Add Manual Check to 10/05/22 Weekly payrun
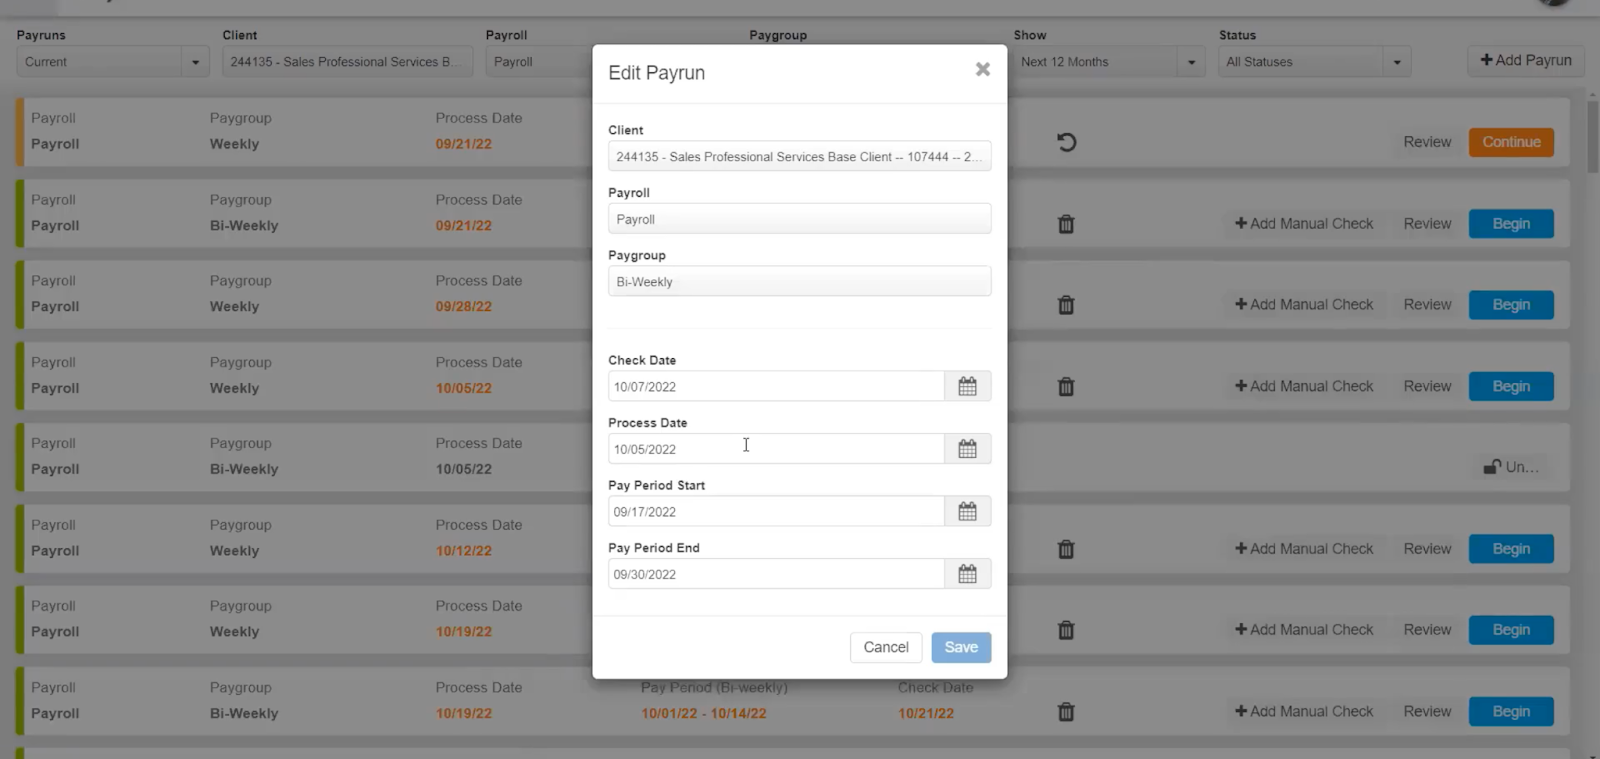 1304,386
